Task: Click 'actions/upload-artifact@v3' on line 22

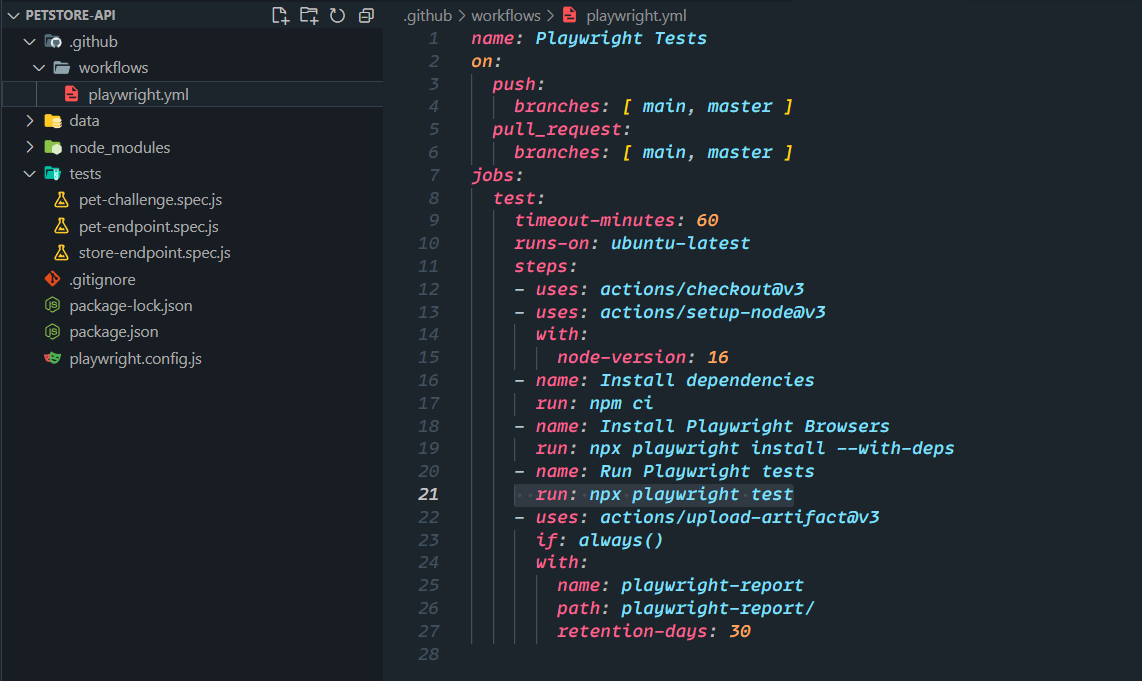Action: (x=739, y=518)
